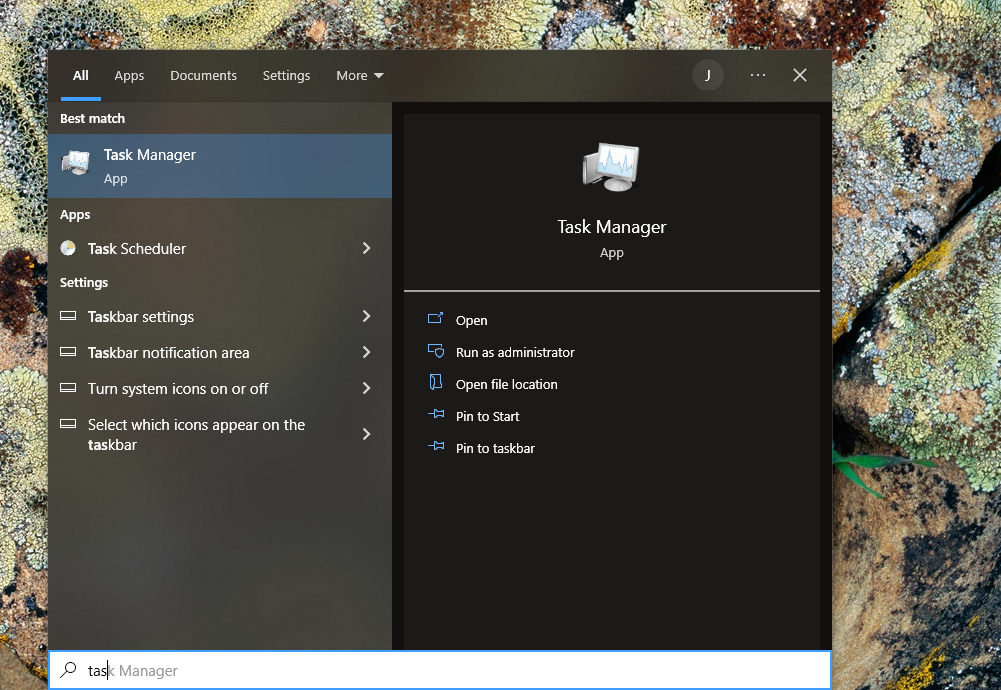Click the Pin to Start pin icon
Viewport: 1001px width, 690px height.
point(436,416)
